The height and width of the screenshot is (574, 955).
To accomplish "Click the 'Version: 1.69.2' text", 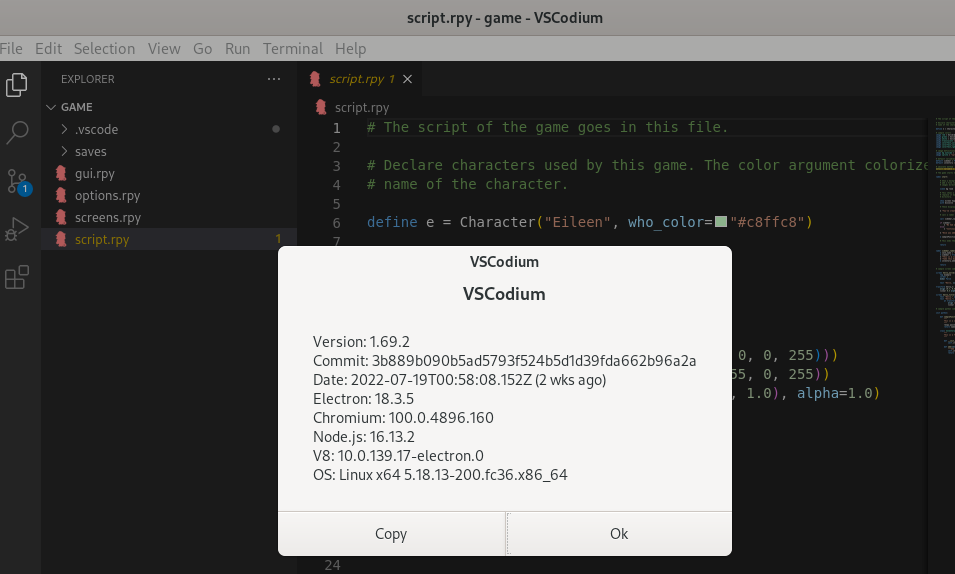I will pos(361,342).
